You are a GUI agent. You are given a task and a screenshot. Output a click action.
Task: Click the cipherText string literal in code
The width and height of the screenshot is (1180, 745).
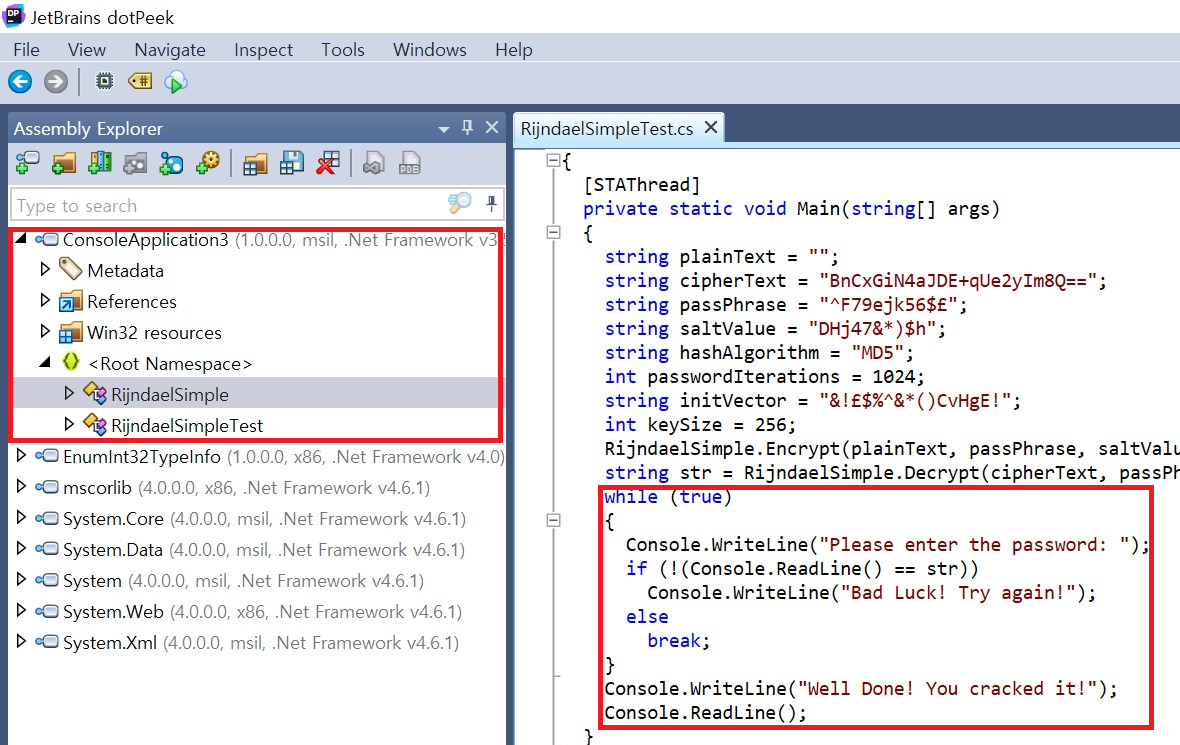click(x=958, y=281)
